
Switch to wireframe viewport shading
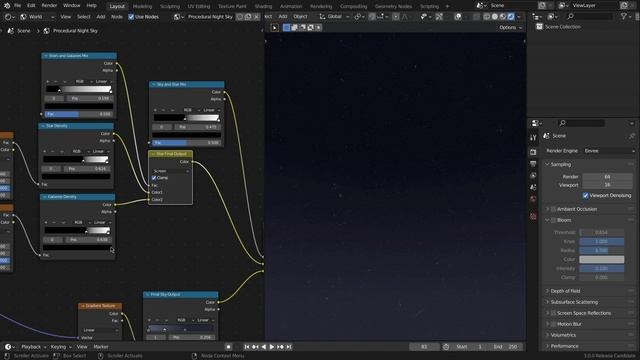(487, 17)
